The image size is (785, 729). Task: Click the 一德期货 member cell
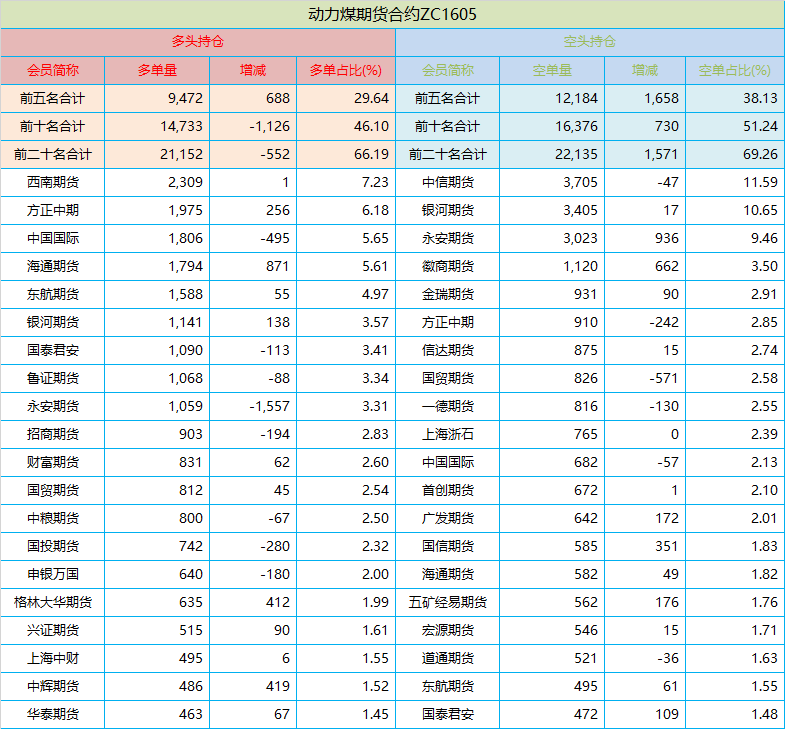click(x=448, y=407)
